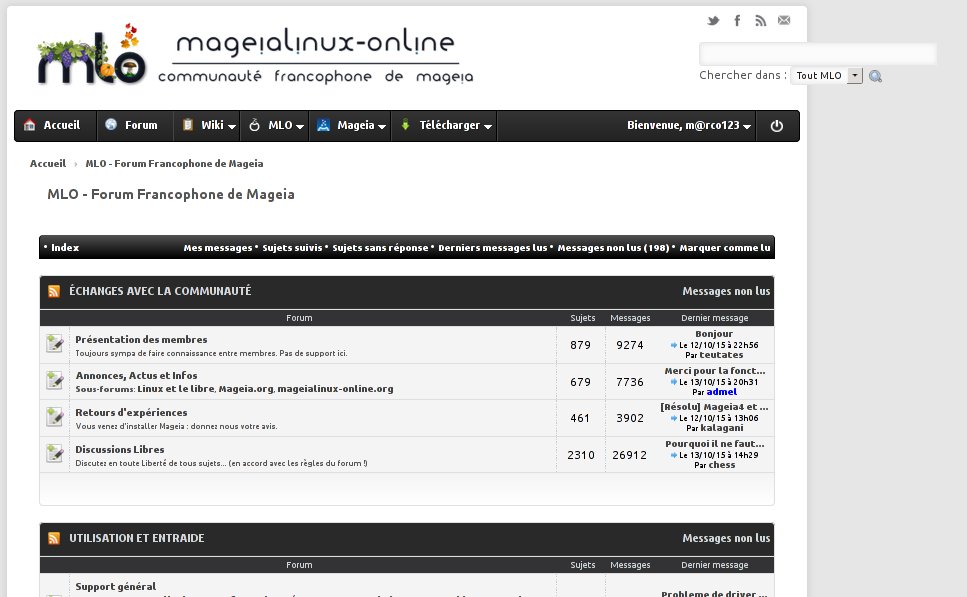Go to last message arrow dated 12/10/15 à 13h06
Viewport: 967px width, 597px height.
point(673,418)
